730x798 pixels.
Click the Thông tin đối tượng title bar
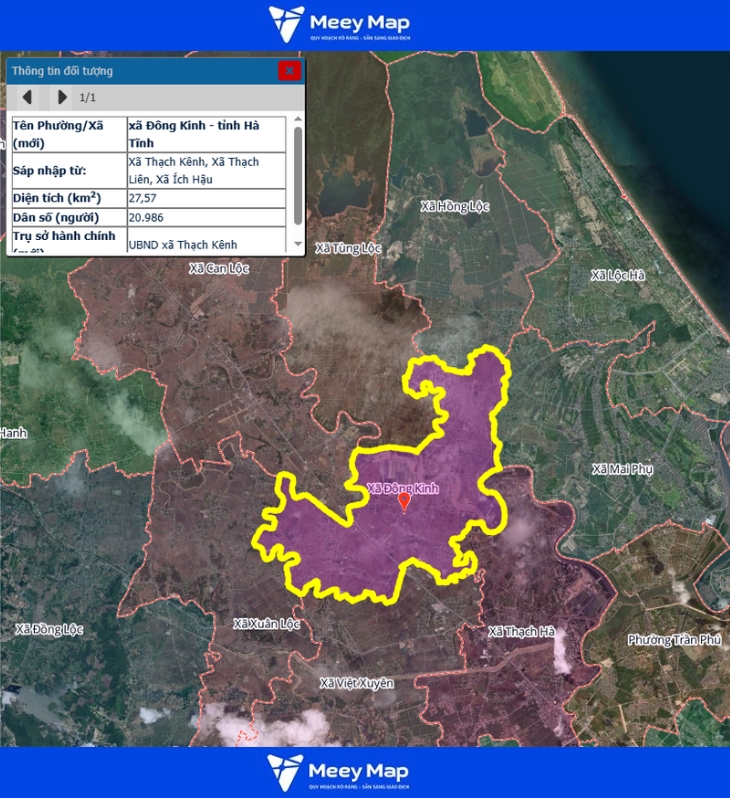coord(140,71)
